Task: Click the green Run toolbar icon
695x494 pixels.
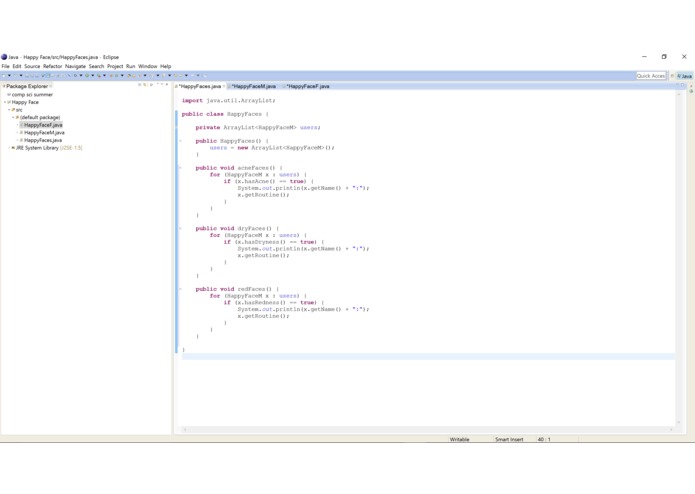Action: coord(87,76)
